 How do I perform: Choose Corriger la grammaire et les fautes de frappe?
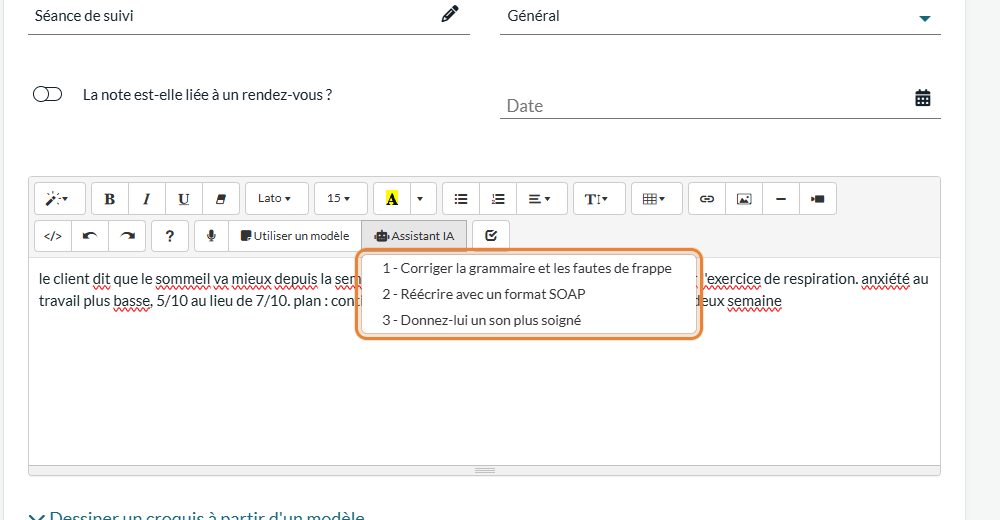click(528, 269)
